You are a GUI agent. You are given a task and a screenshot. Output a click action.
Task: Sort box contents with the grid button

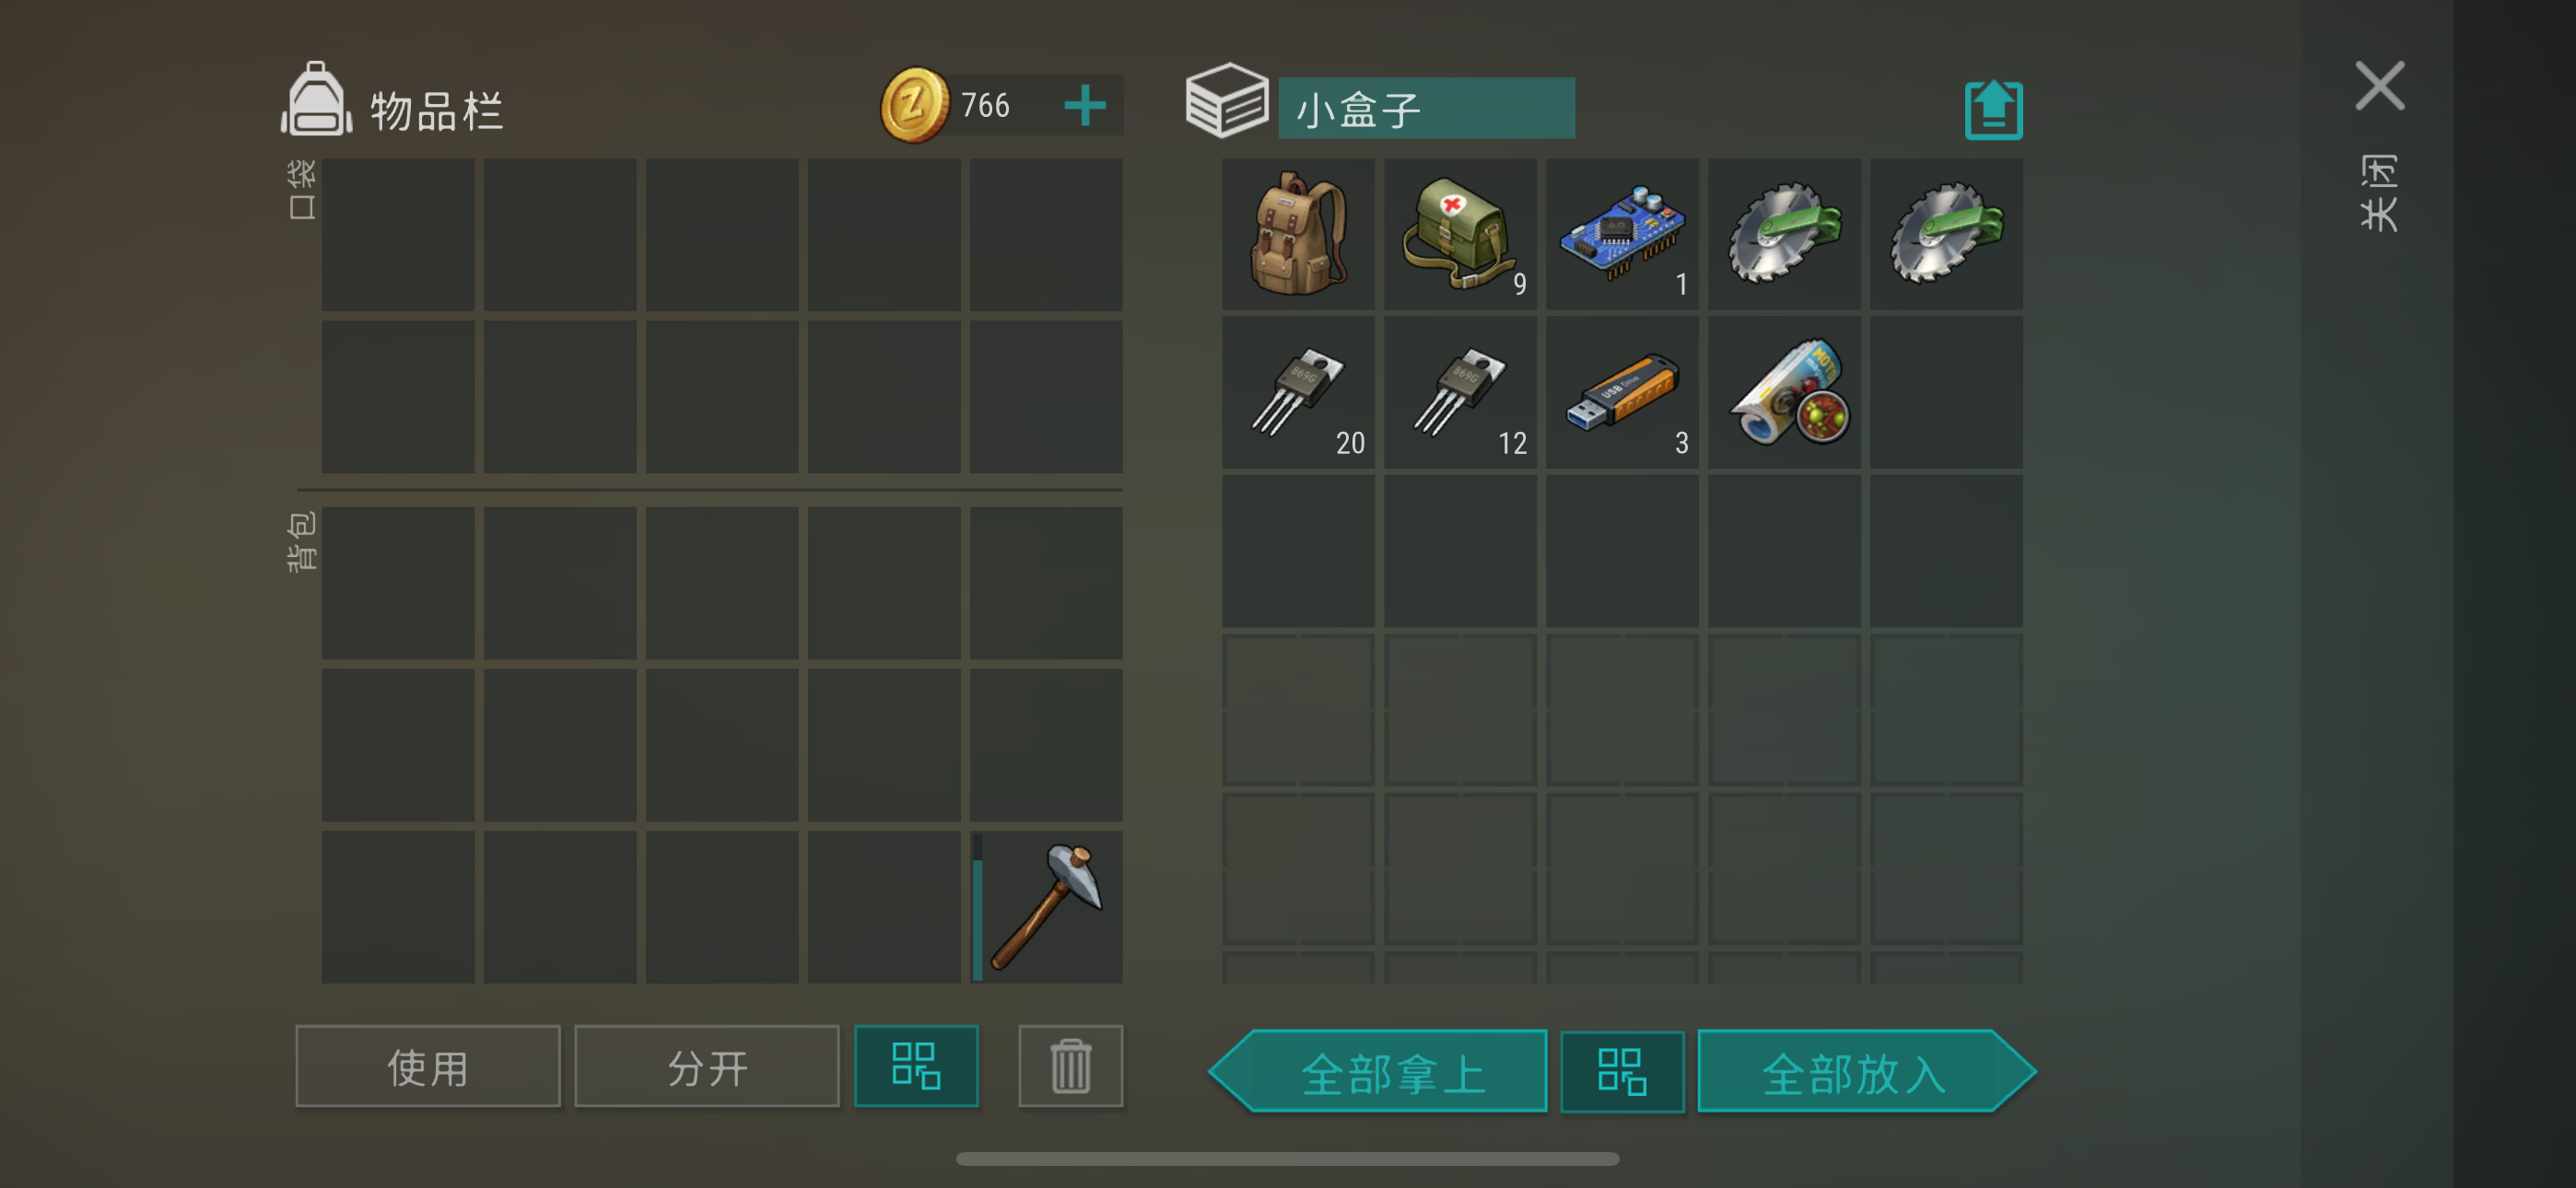pyautogui.click(x=1622, y=1072)
